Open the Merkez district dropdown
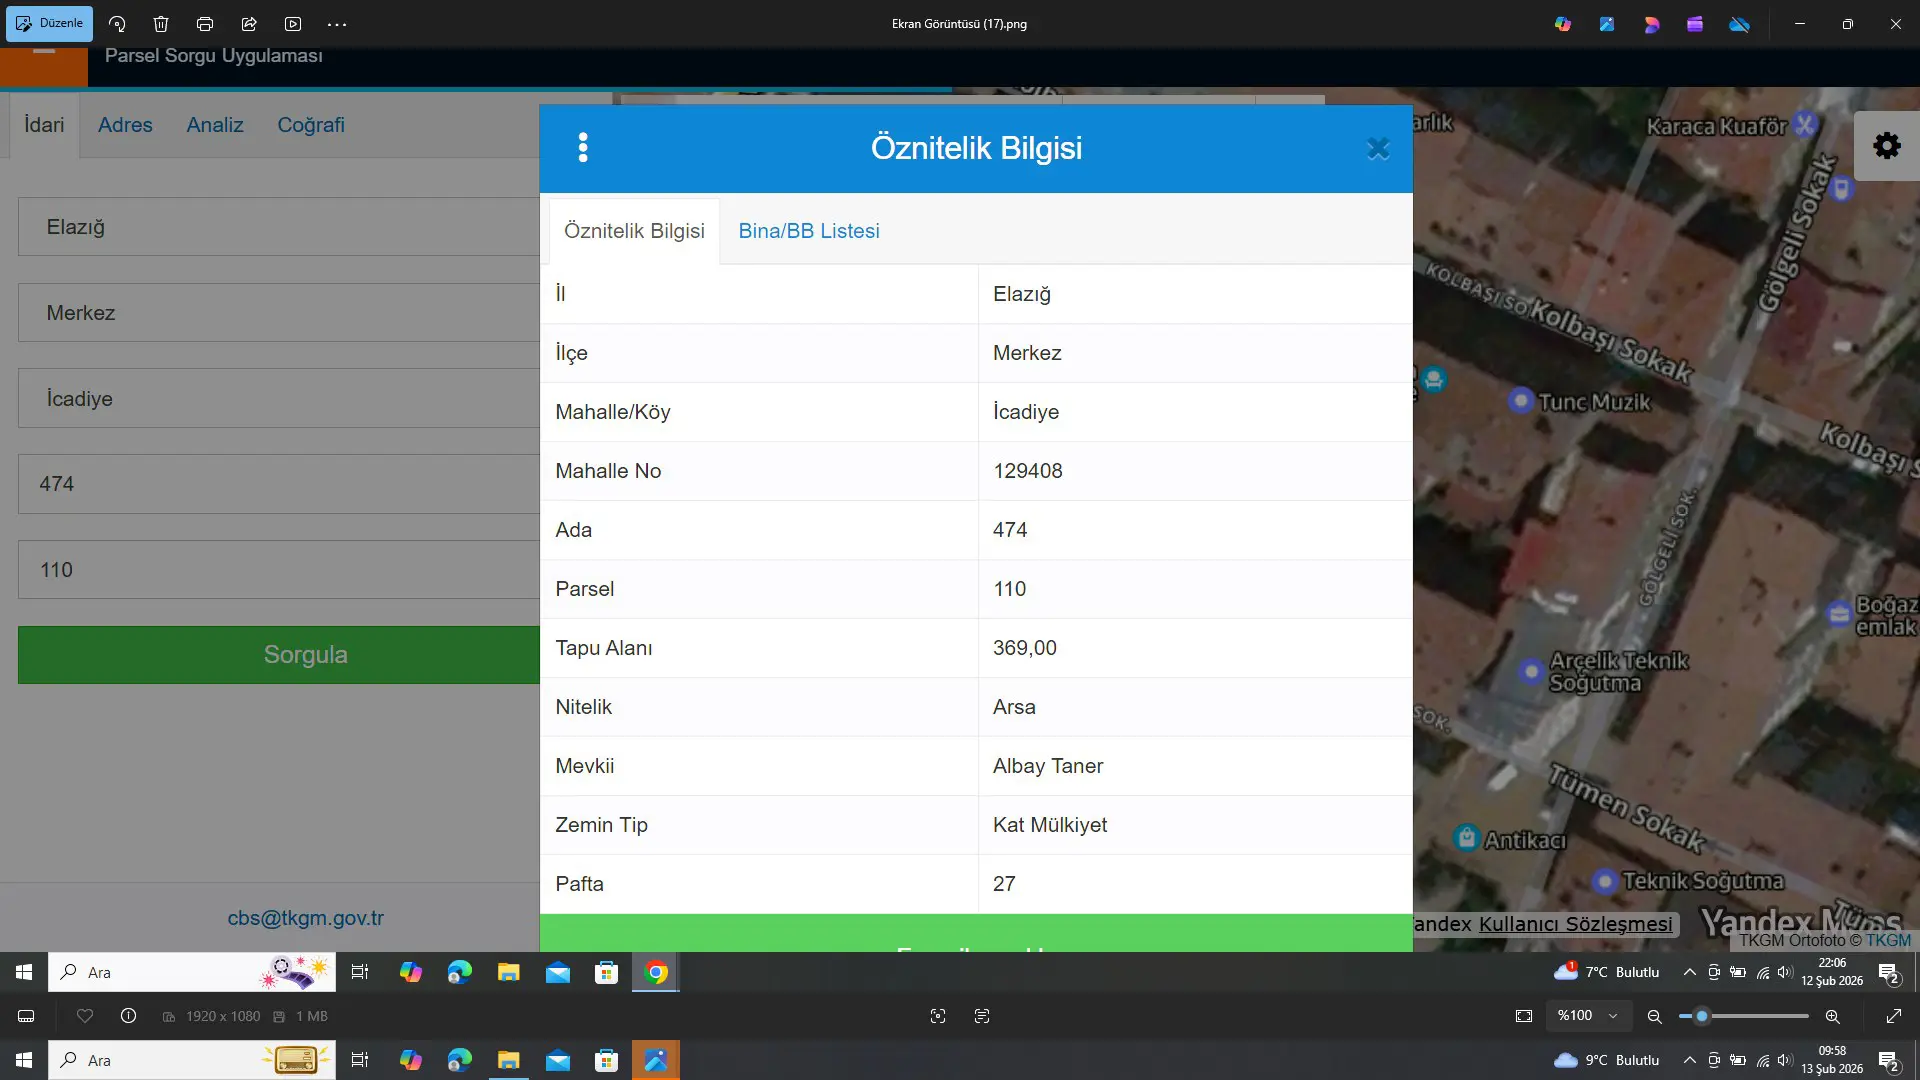Viewport: 1920px width, 1080px height. (279, 313)
